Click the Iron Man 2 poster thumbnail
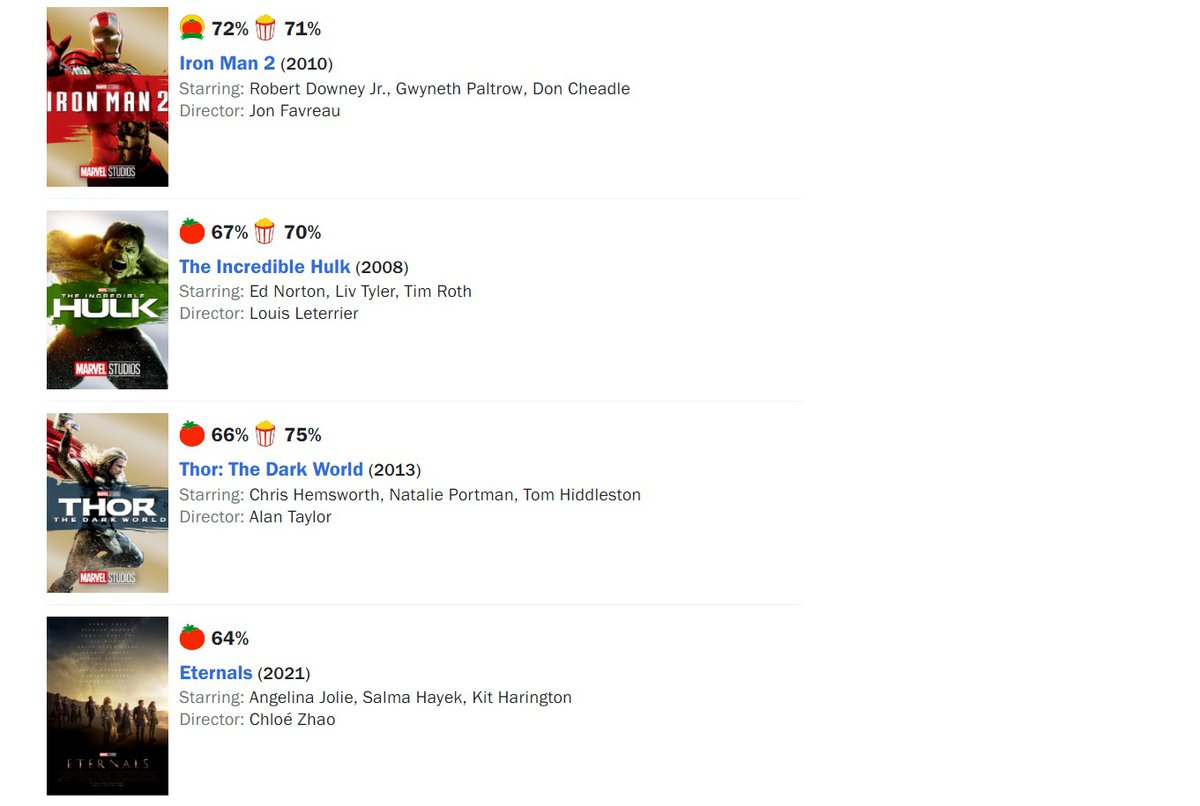Image resolution: width=1200 pixels, height=806 pixels. (x=107, y=97)
